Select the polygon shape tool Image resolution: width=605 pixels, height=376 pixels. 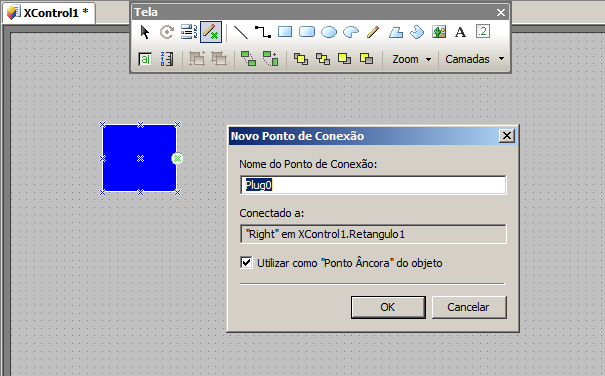click(395, 32)
